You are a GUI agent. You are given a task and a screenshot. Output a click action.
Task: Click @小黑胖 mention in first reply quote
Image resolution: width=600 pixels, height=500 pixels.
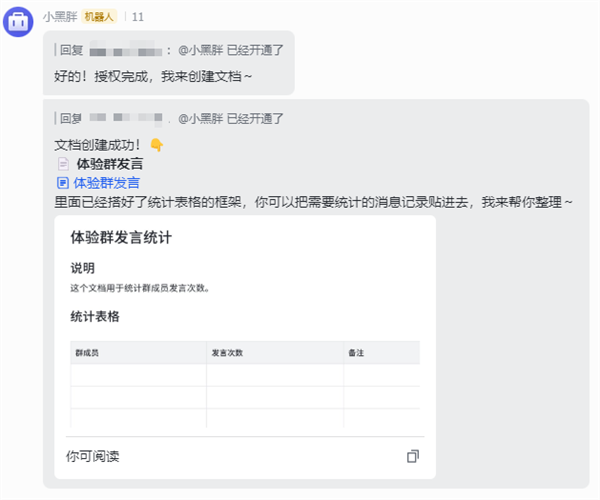click(x=201, y=49)
